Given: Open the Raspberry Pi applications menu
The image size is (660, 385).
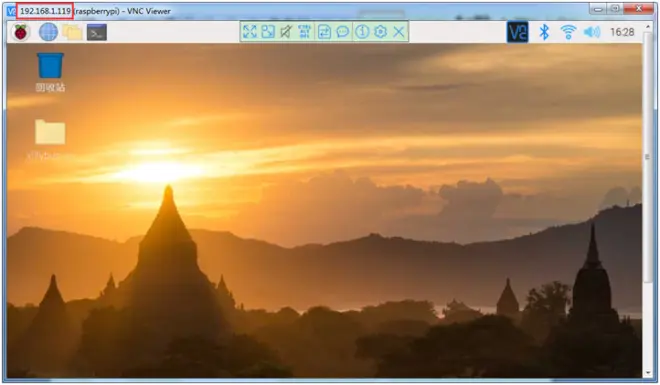Looking at the screenshot, I should tap(21, 32).
